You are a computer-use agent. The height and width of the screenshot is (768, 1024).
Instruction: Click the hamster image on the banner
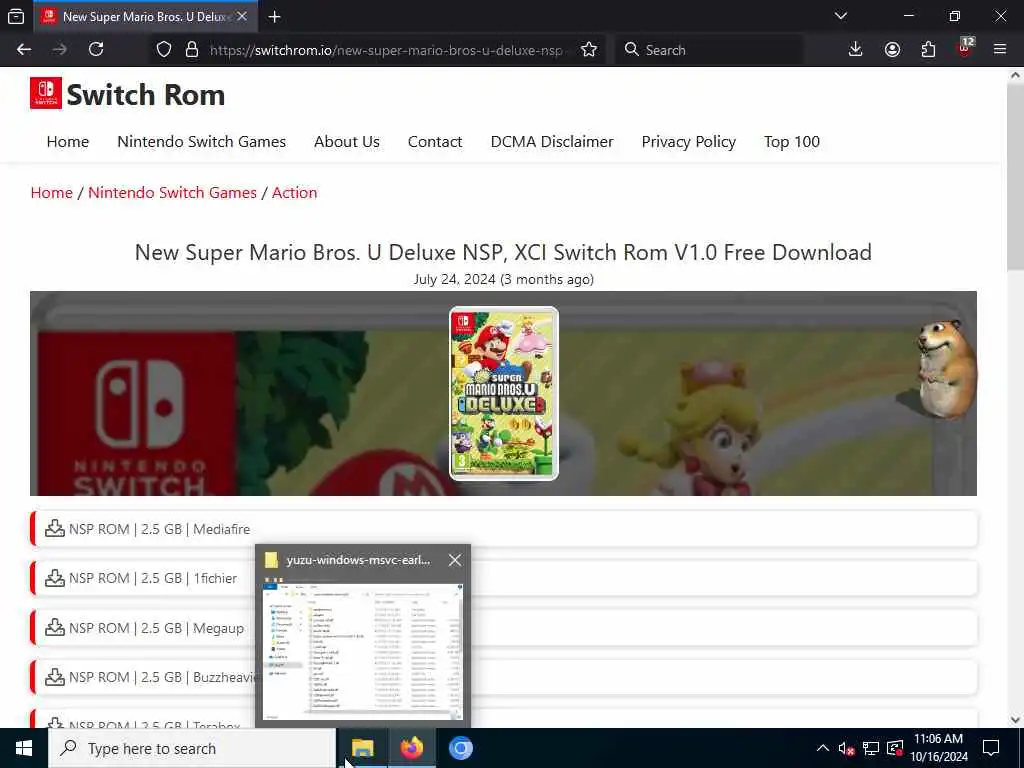coord(946,368)
